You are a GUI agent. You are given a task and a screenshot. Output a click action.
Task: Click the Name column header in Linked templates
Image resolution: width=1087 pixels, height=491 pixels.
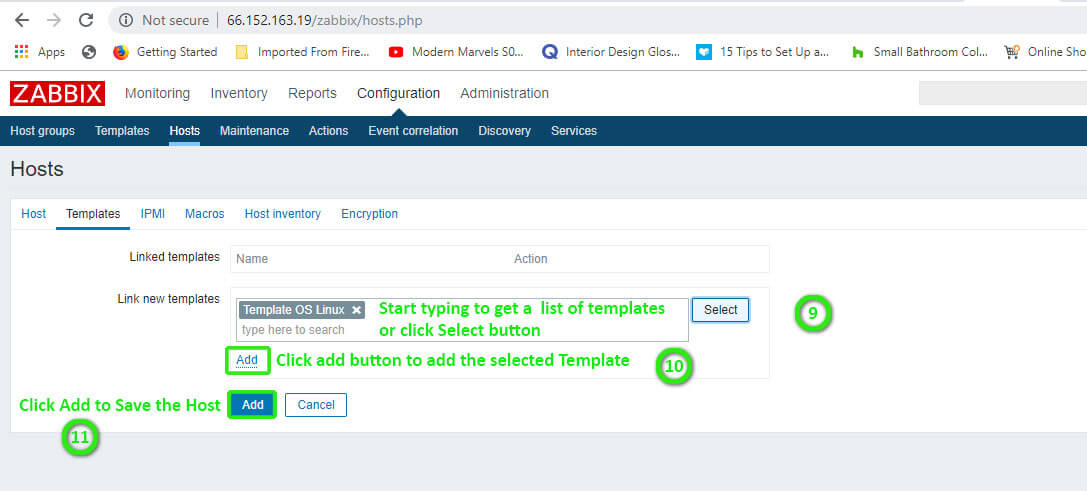coord(252,259)
